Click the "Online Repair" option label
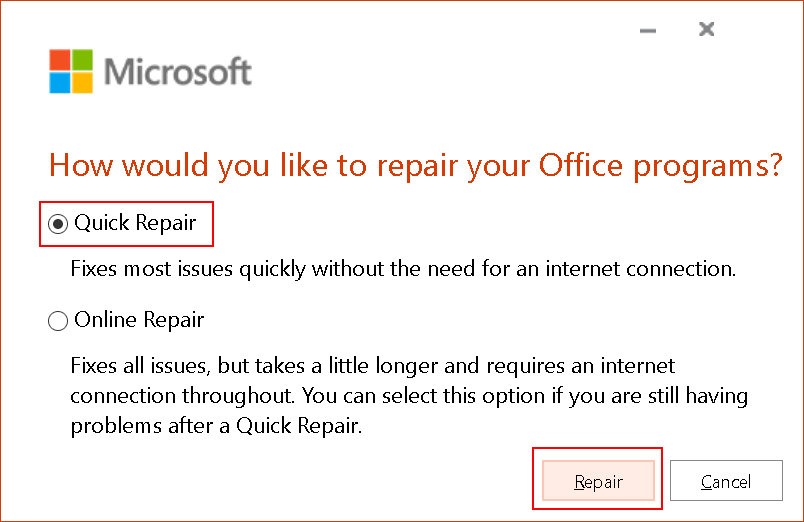The width and height of the screenshot is (804, 522). click(139, 320)
